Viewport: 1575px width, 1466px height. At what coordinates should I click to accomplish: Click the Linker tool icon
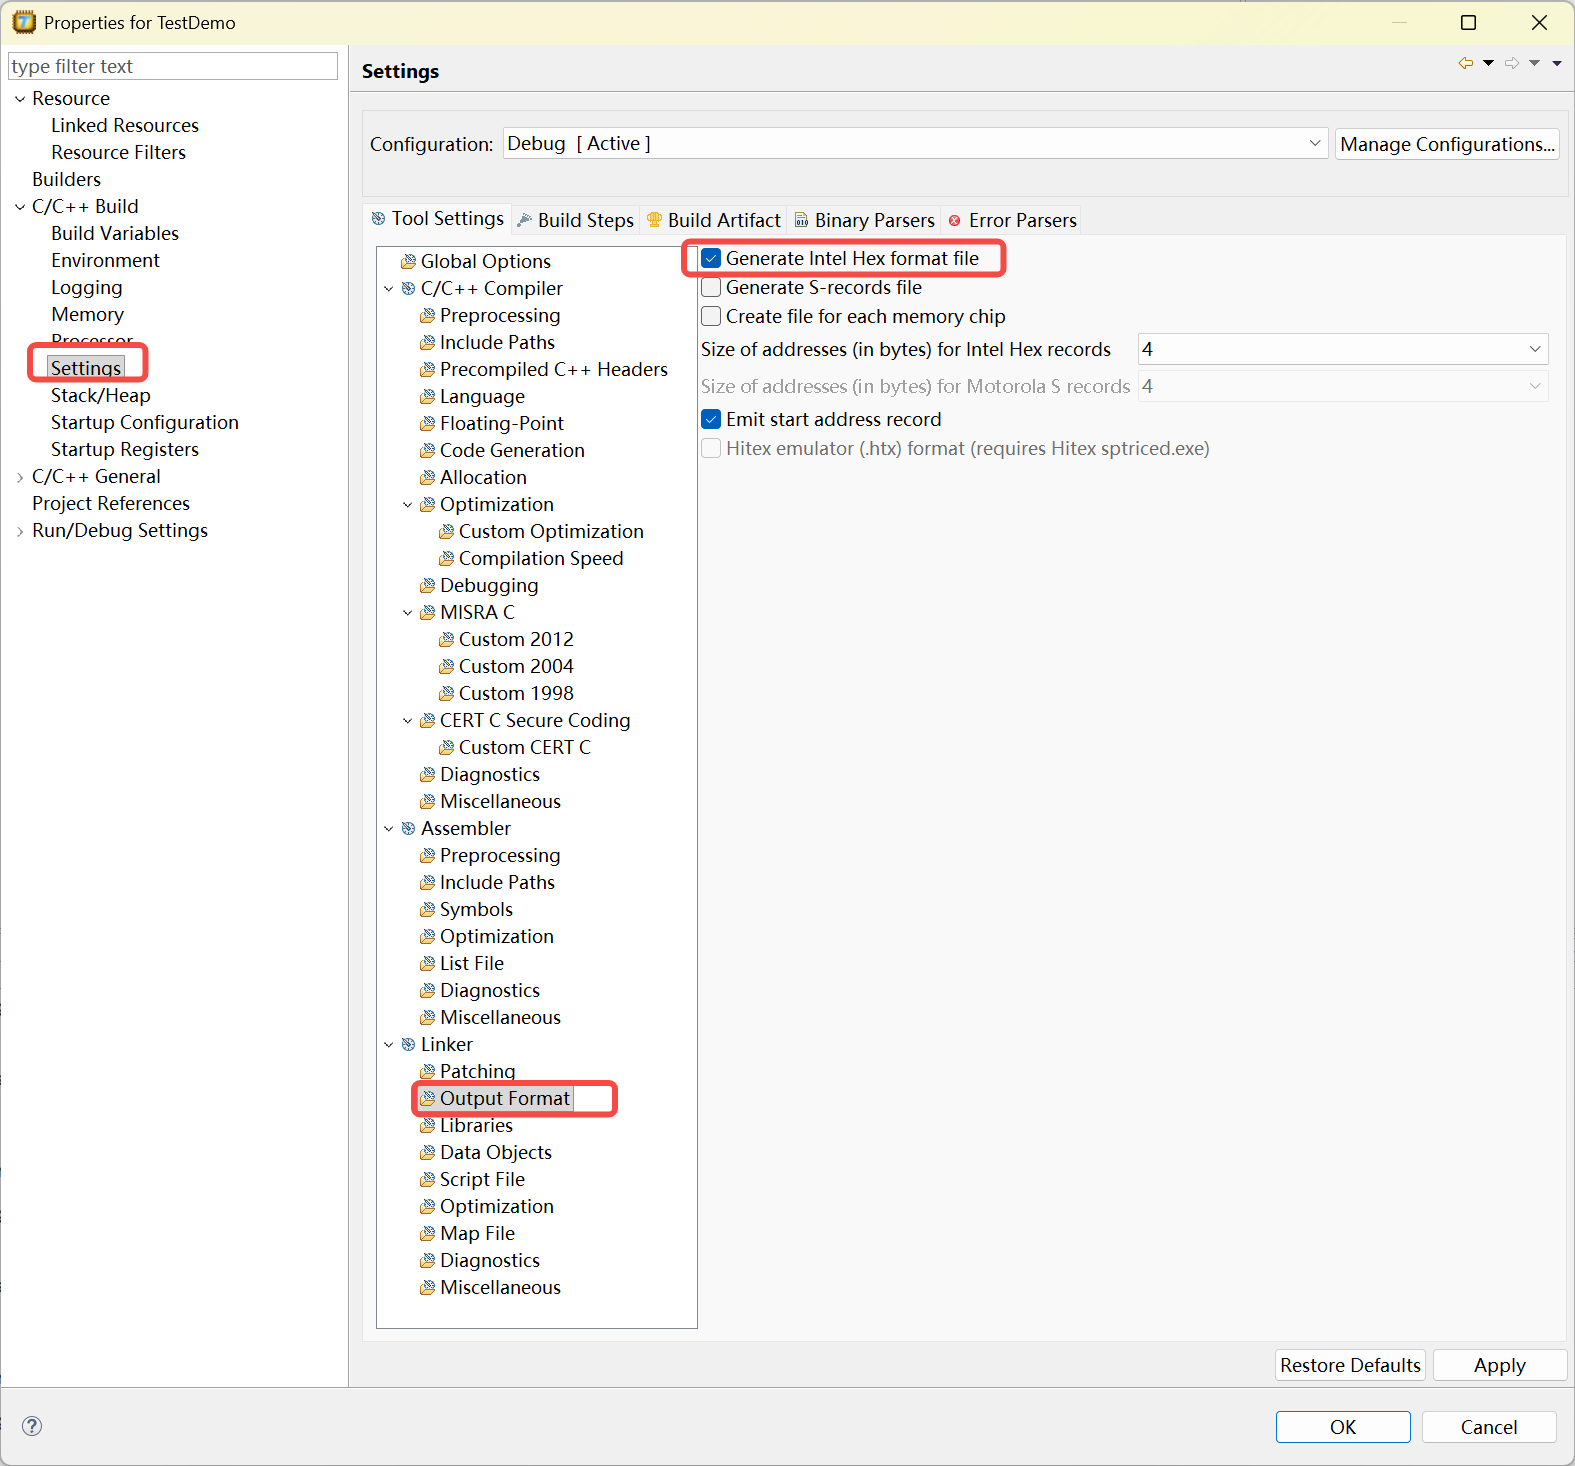[408, 1045]
